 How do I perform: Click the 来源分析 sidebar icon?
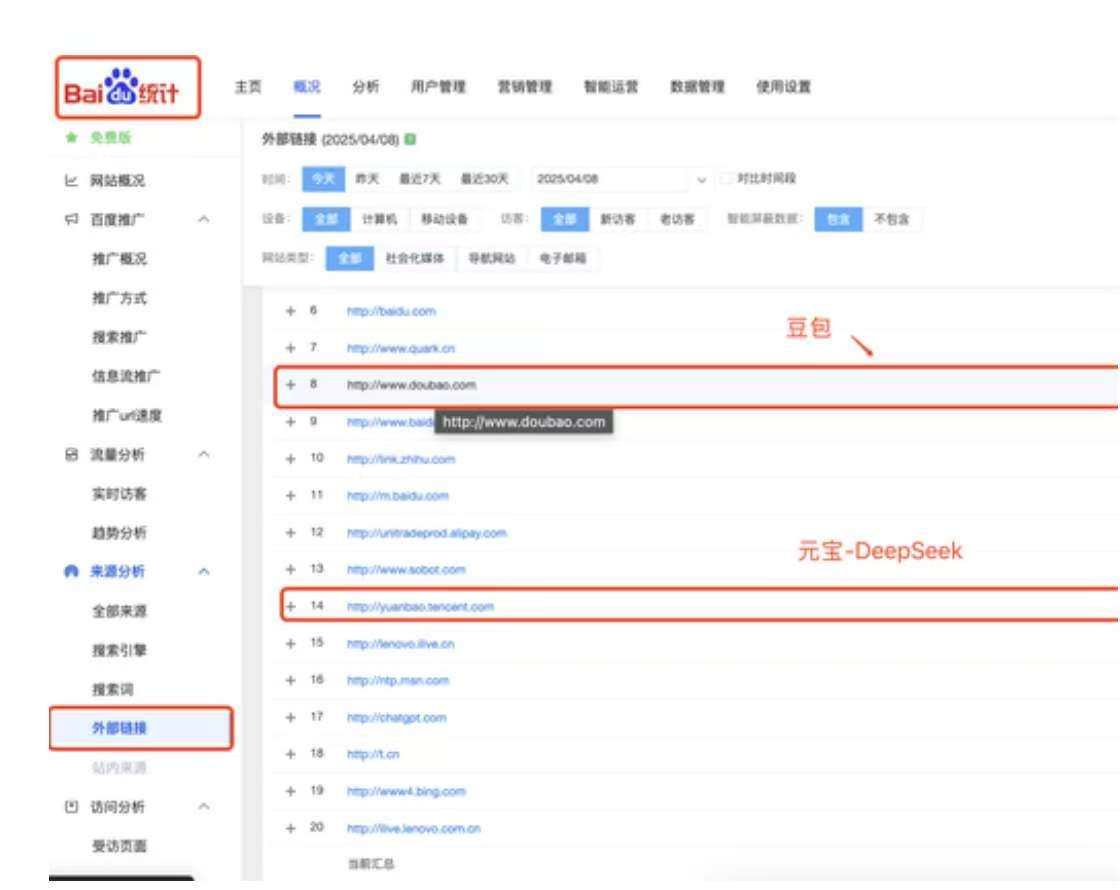click(x=66, y=572)
